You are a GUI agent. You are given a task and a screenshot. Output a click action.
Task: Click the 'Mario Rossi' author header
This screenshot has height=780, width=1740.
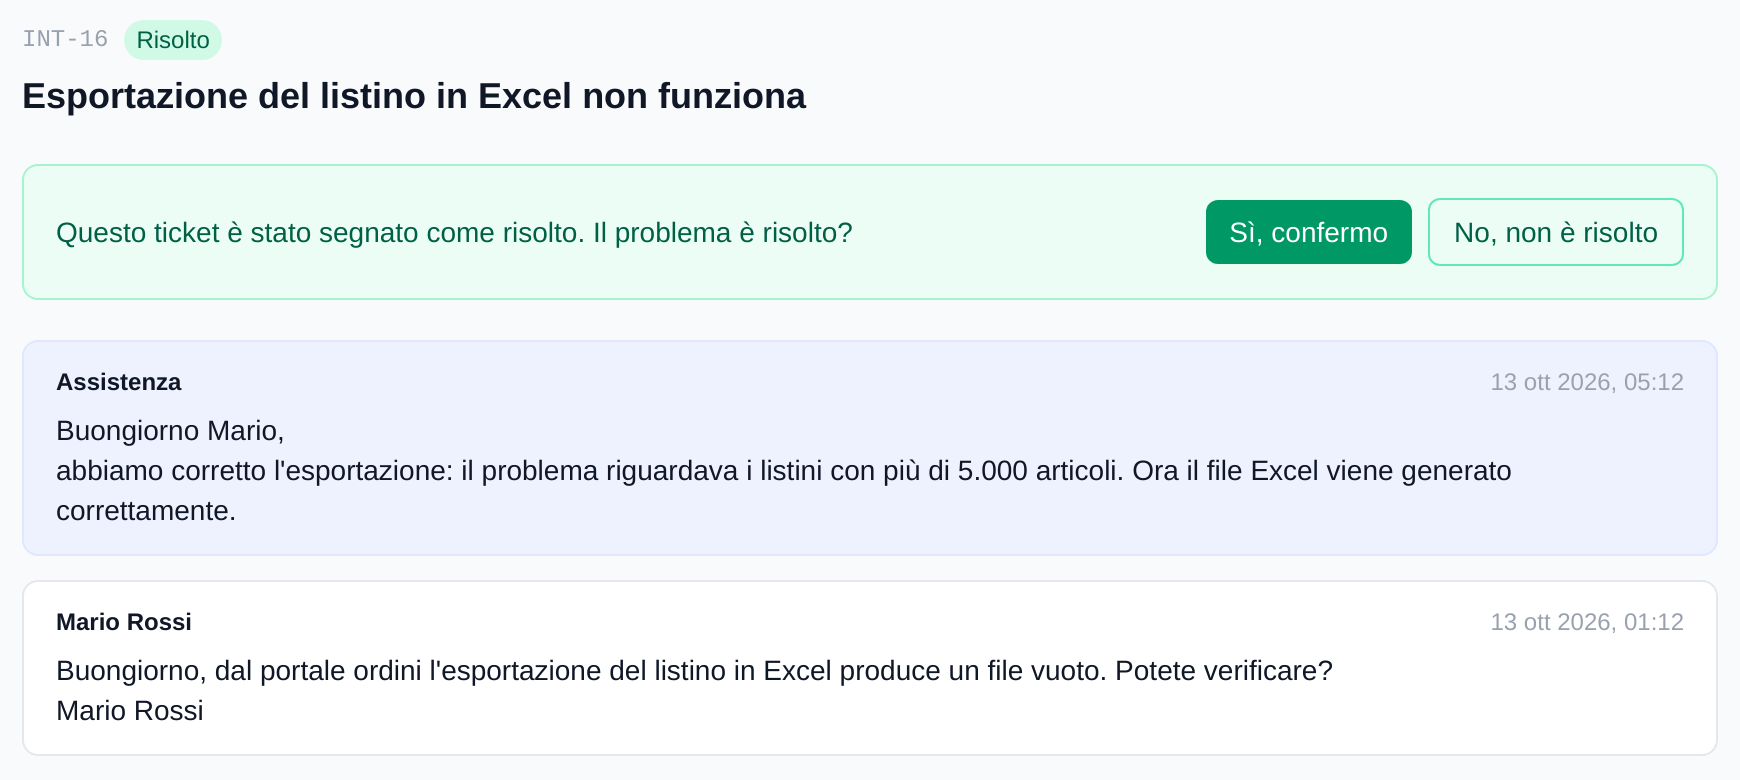click(124, 622)
